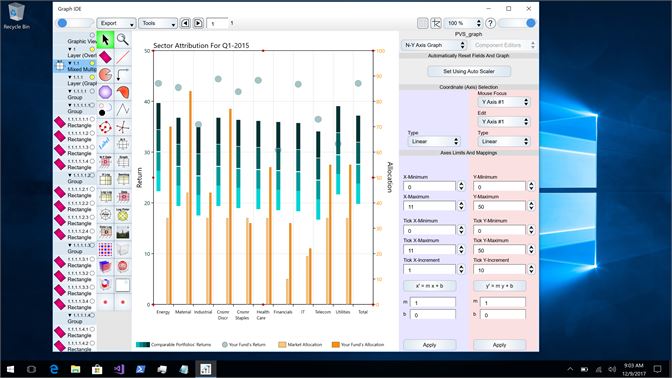Open the help question mark button
Screen dimensions: 672x378
[x=491, y=23]
